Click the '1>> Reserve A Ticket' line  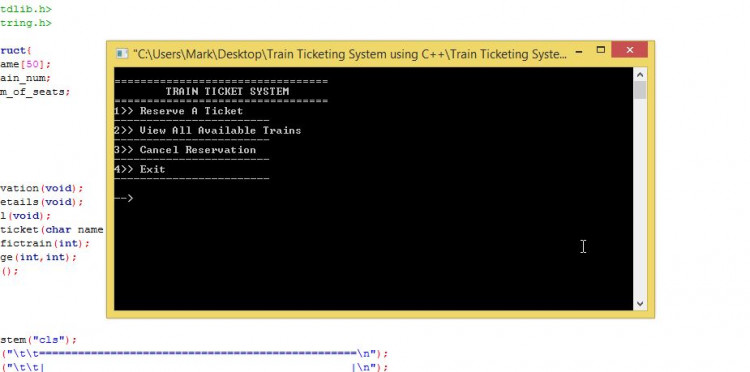tap(178, 111)
